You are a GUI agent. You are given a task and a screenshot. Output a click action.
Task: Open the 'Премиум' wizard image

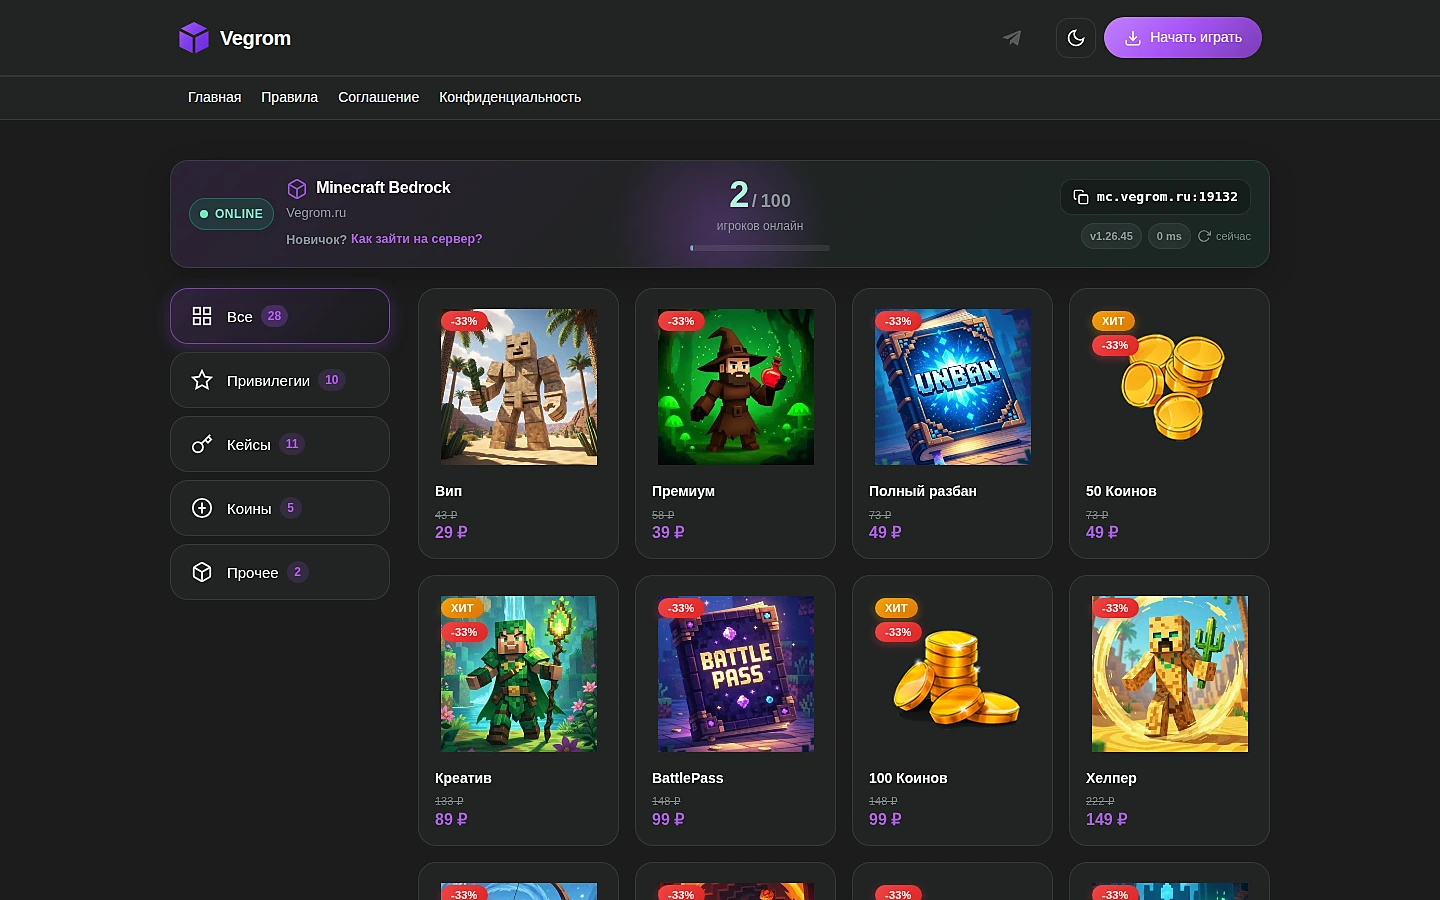736,387
